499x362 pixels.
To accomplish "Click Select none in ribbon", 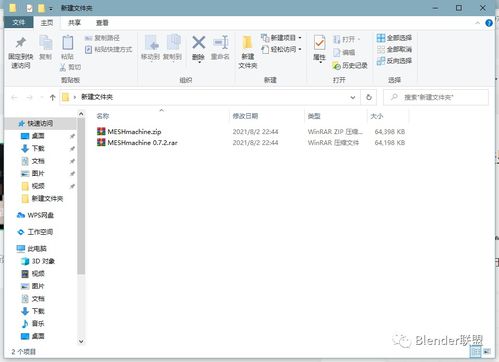I will tap(394, 49).
